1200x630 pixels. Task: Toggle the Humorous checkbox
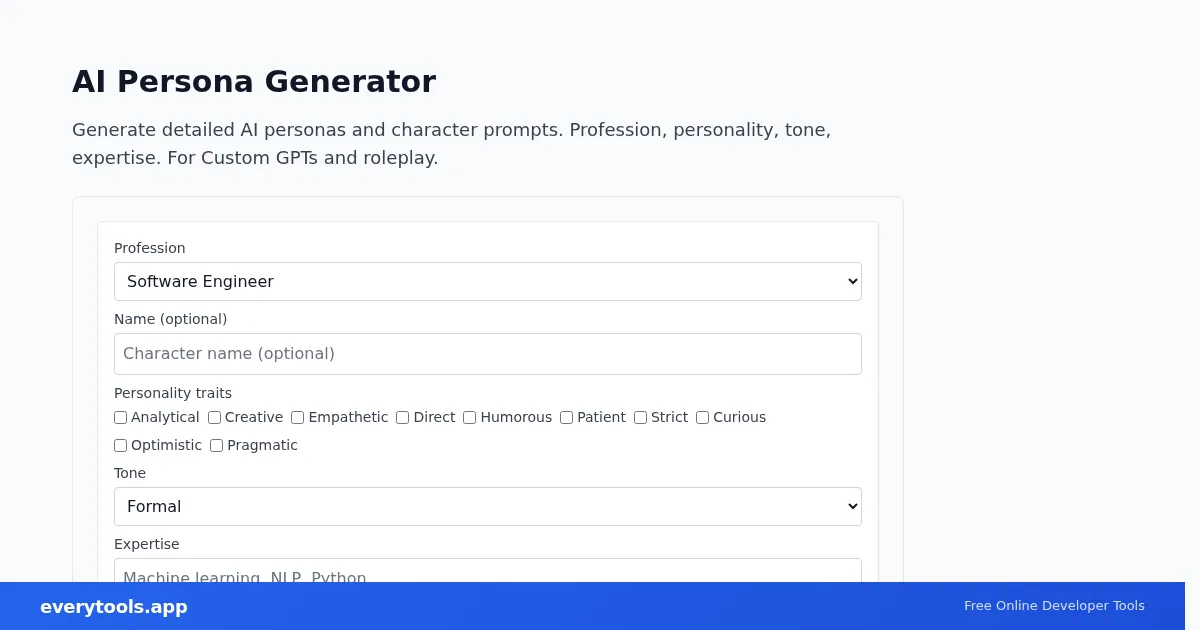tap(470, 418)
